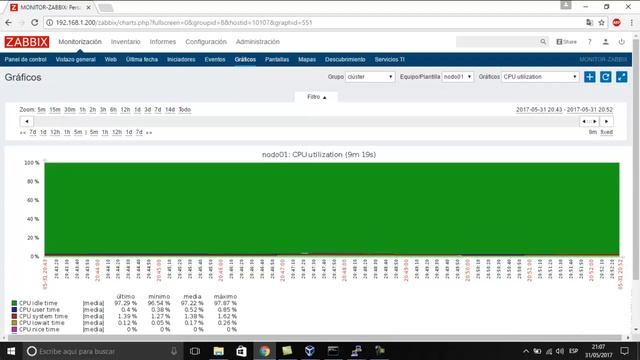Open notification center icon
Image resolution: width=640 pixels, height=360 pixels.
[x=624, y=351]
